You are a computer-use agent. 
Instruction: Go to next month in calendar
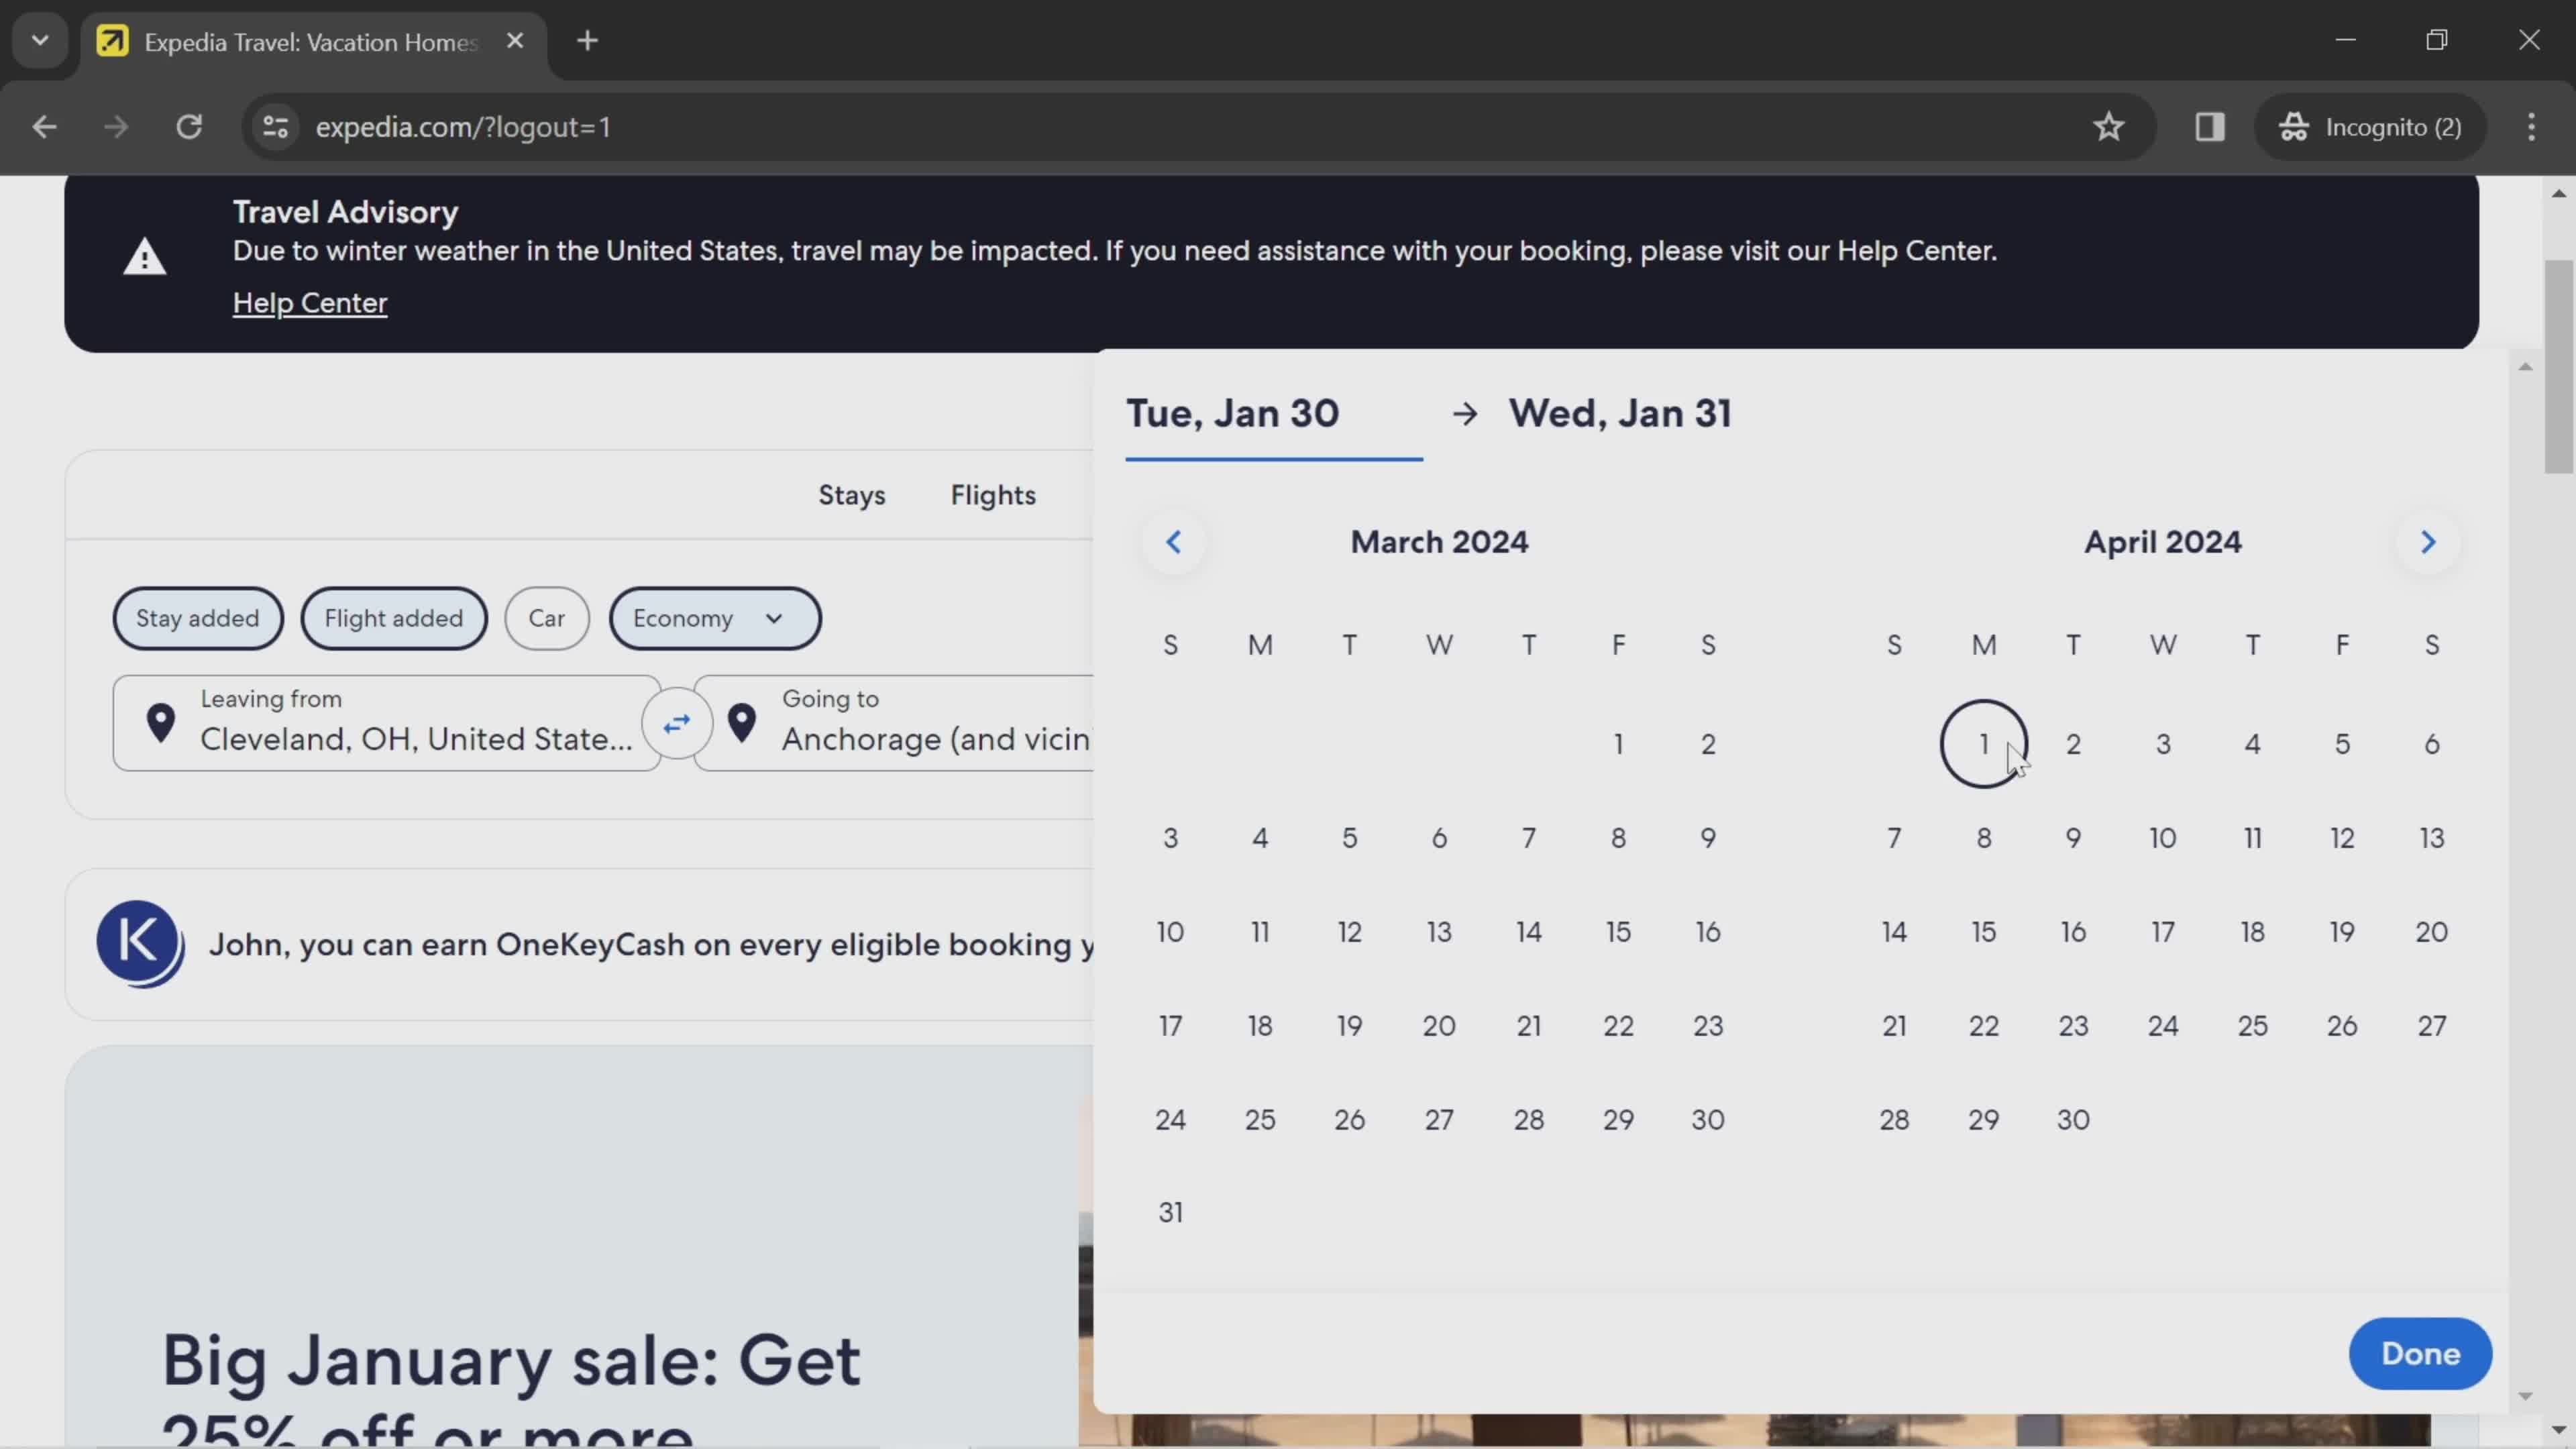tap(2428, 542)
